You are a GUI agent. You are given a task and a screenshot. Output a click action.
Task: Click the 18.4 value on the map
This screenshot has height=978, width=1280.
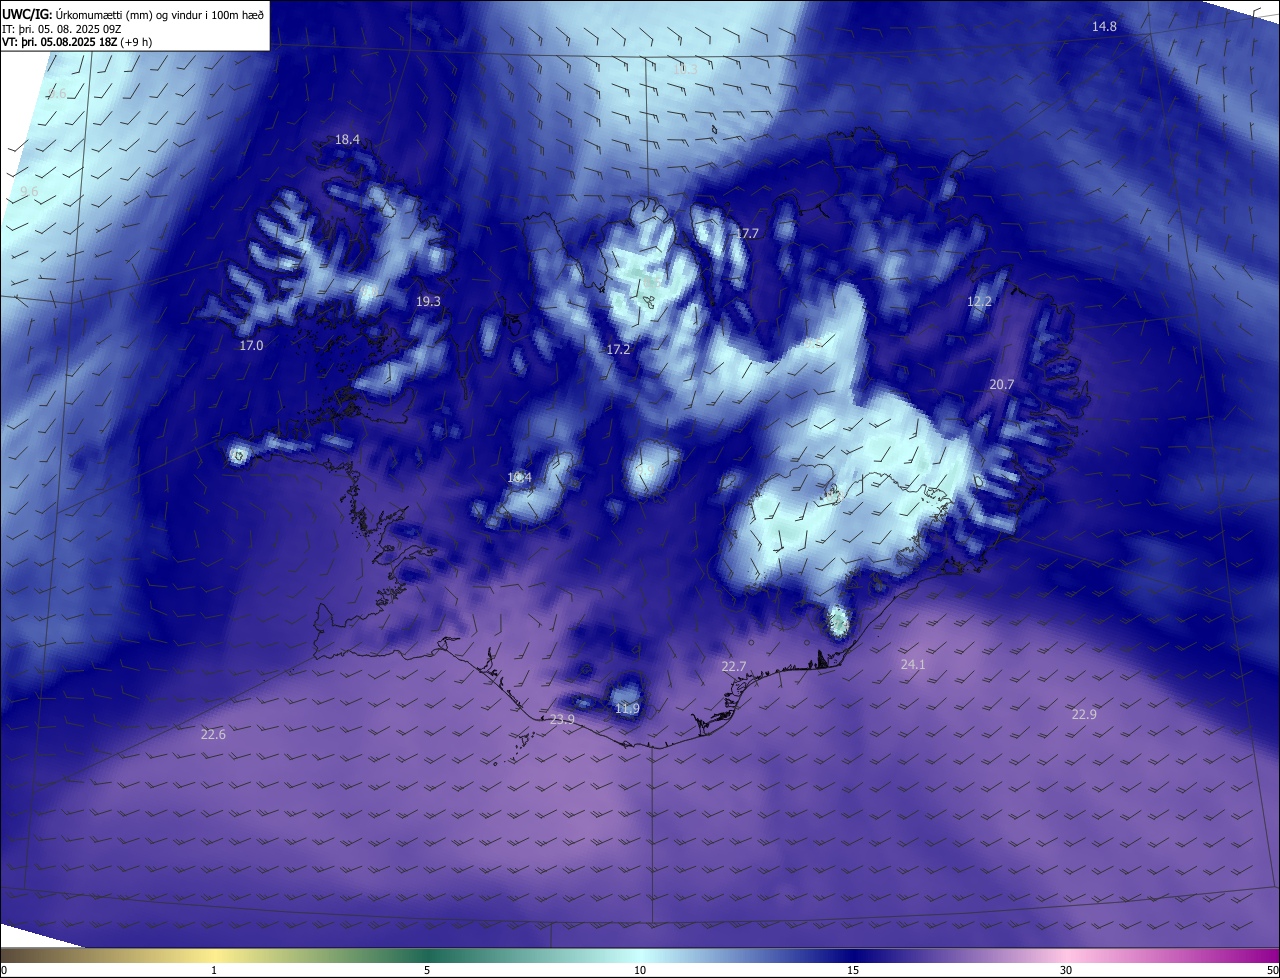pos(347,140)
